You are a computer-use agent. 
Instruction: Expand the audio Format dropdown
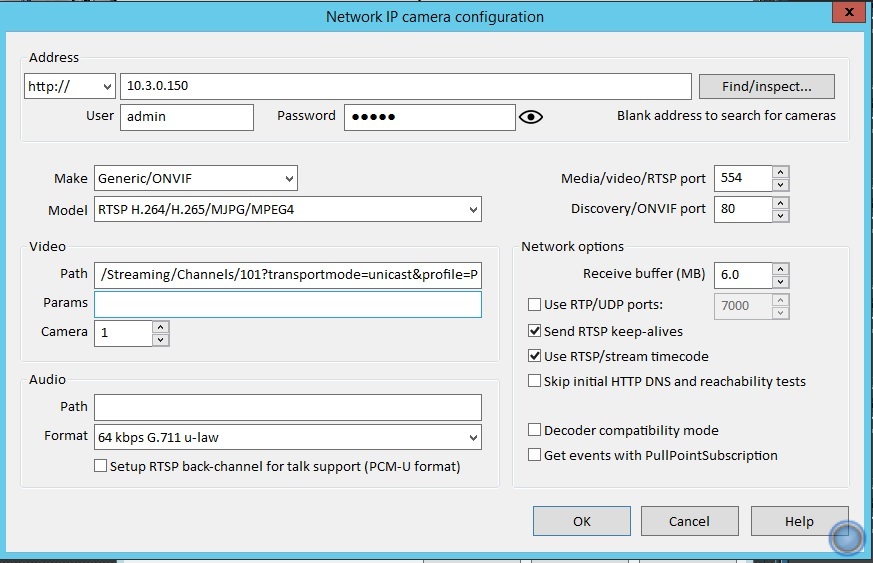[x=288, y=437]
